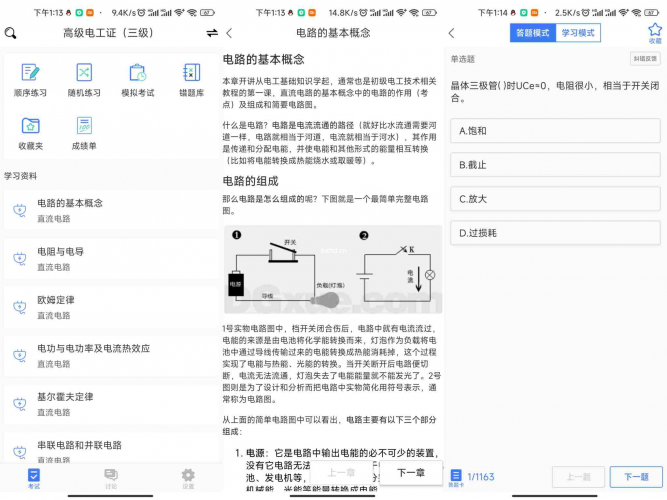Tap alarm icon in middle status bar
This screenshot has height=500, width=667.
pos(363,13)
